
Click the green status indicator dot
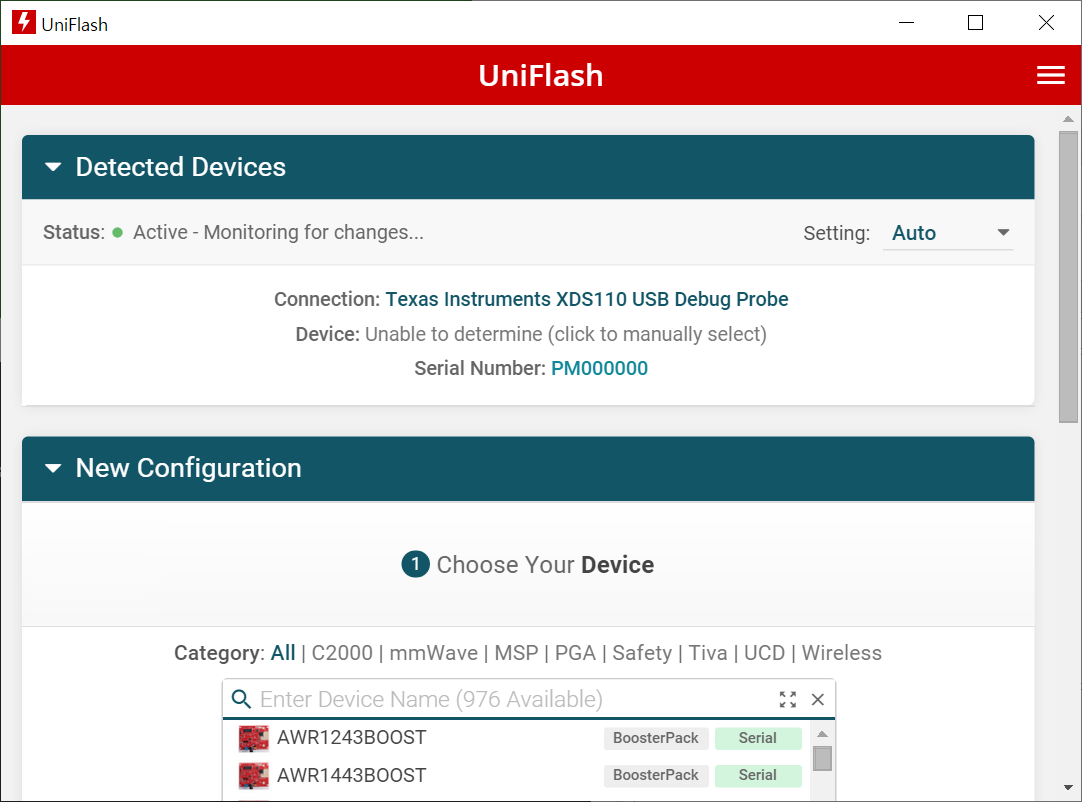click(x=117, y=233)
